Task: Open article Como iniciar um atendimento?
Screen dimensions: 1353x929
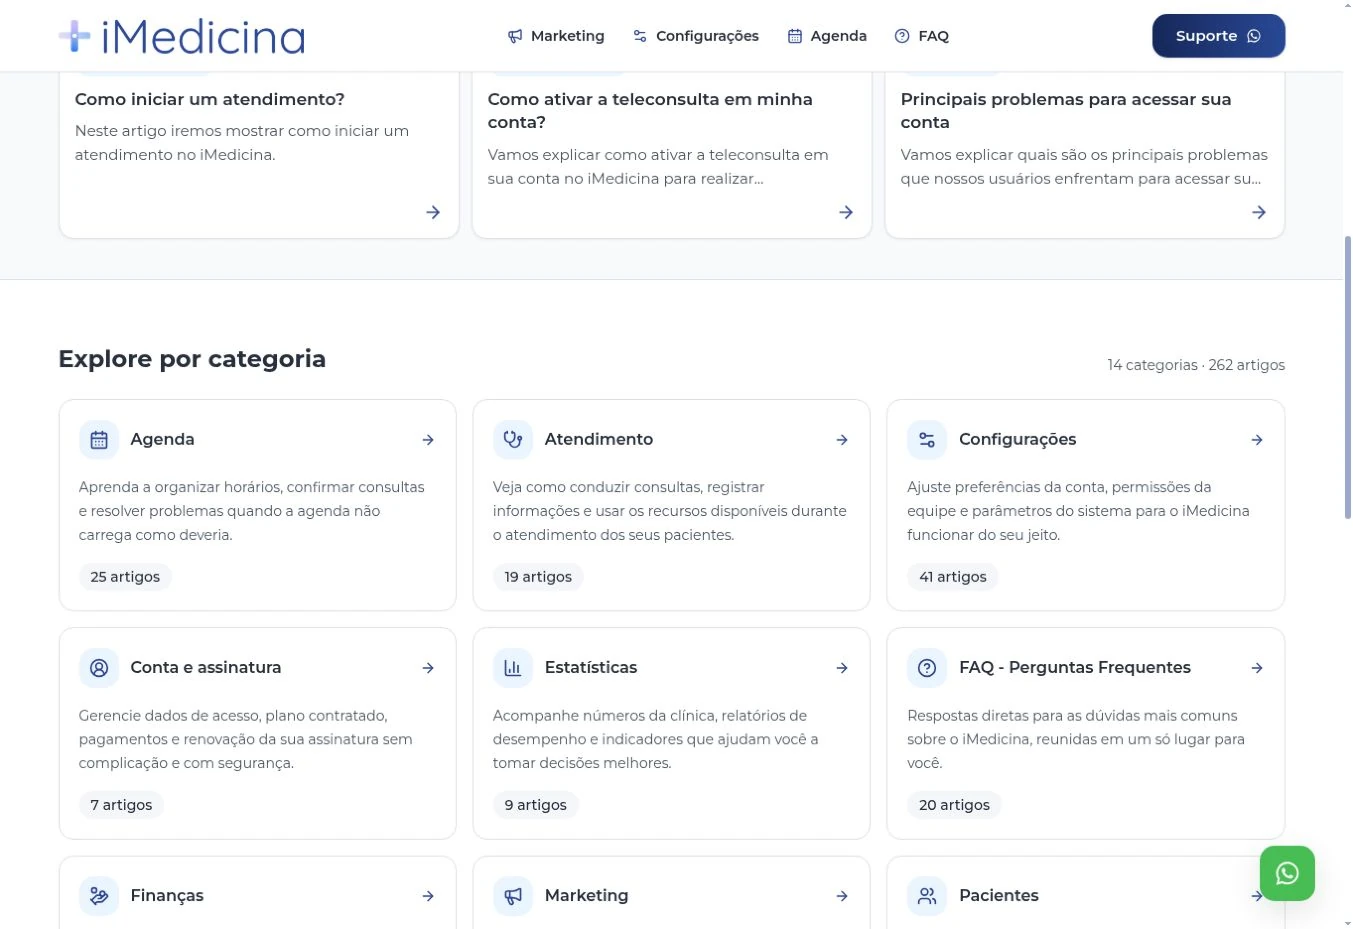Action: [210, 99]
